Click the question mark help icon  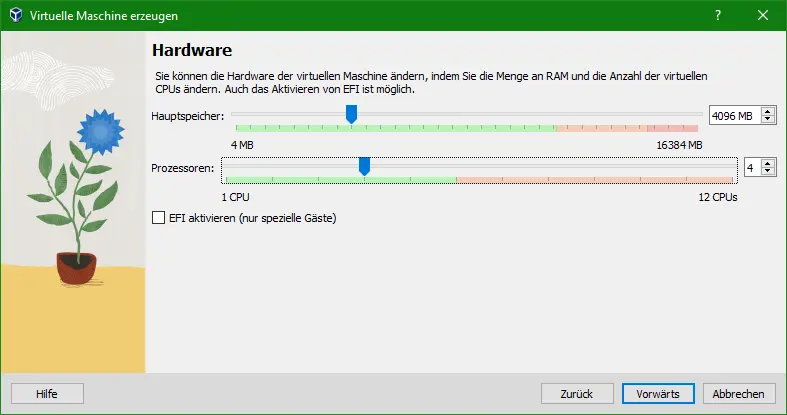[x=718, y=15]
